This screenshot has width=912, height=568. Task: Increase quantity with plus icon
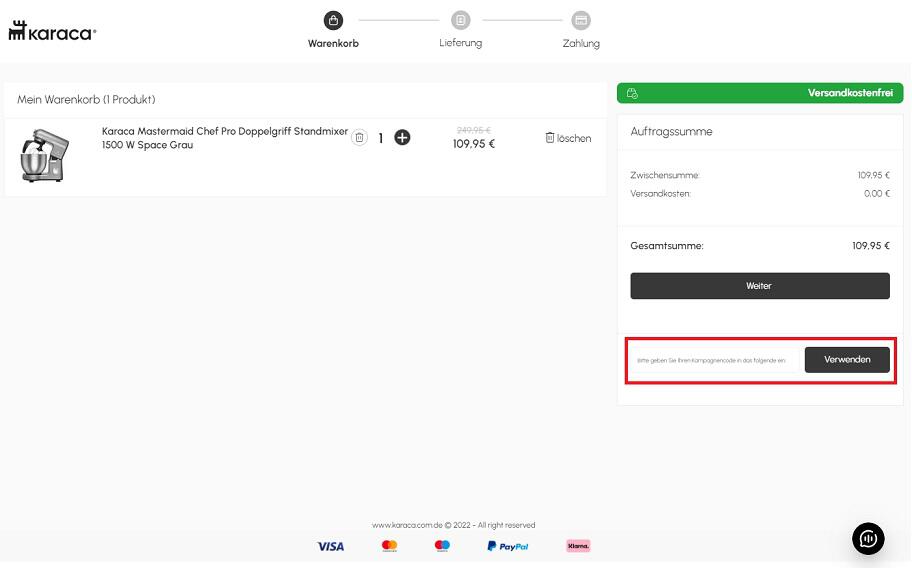402,138
